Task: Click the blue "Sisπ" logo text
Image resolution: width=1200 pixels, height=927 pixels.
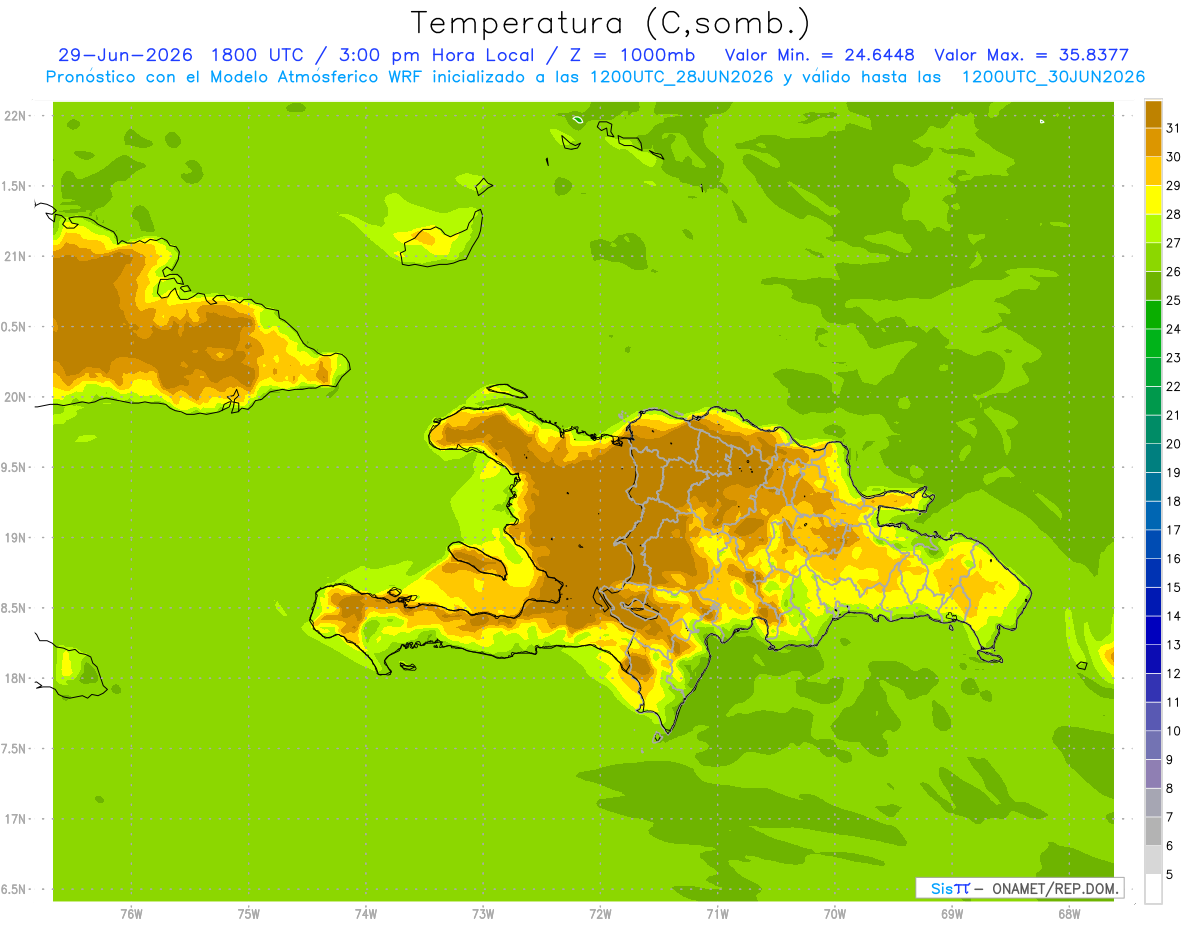Action: click(950, 888)
